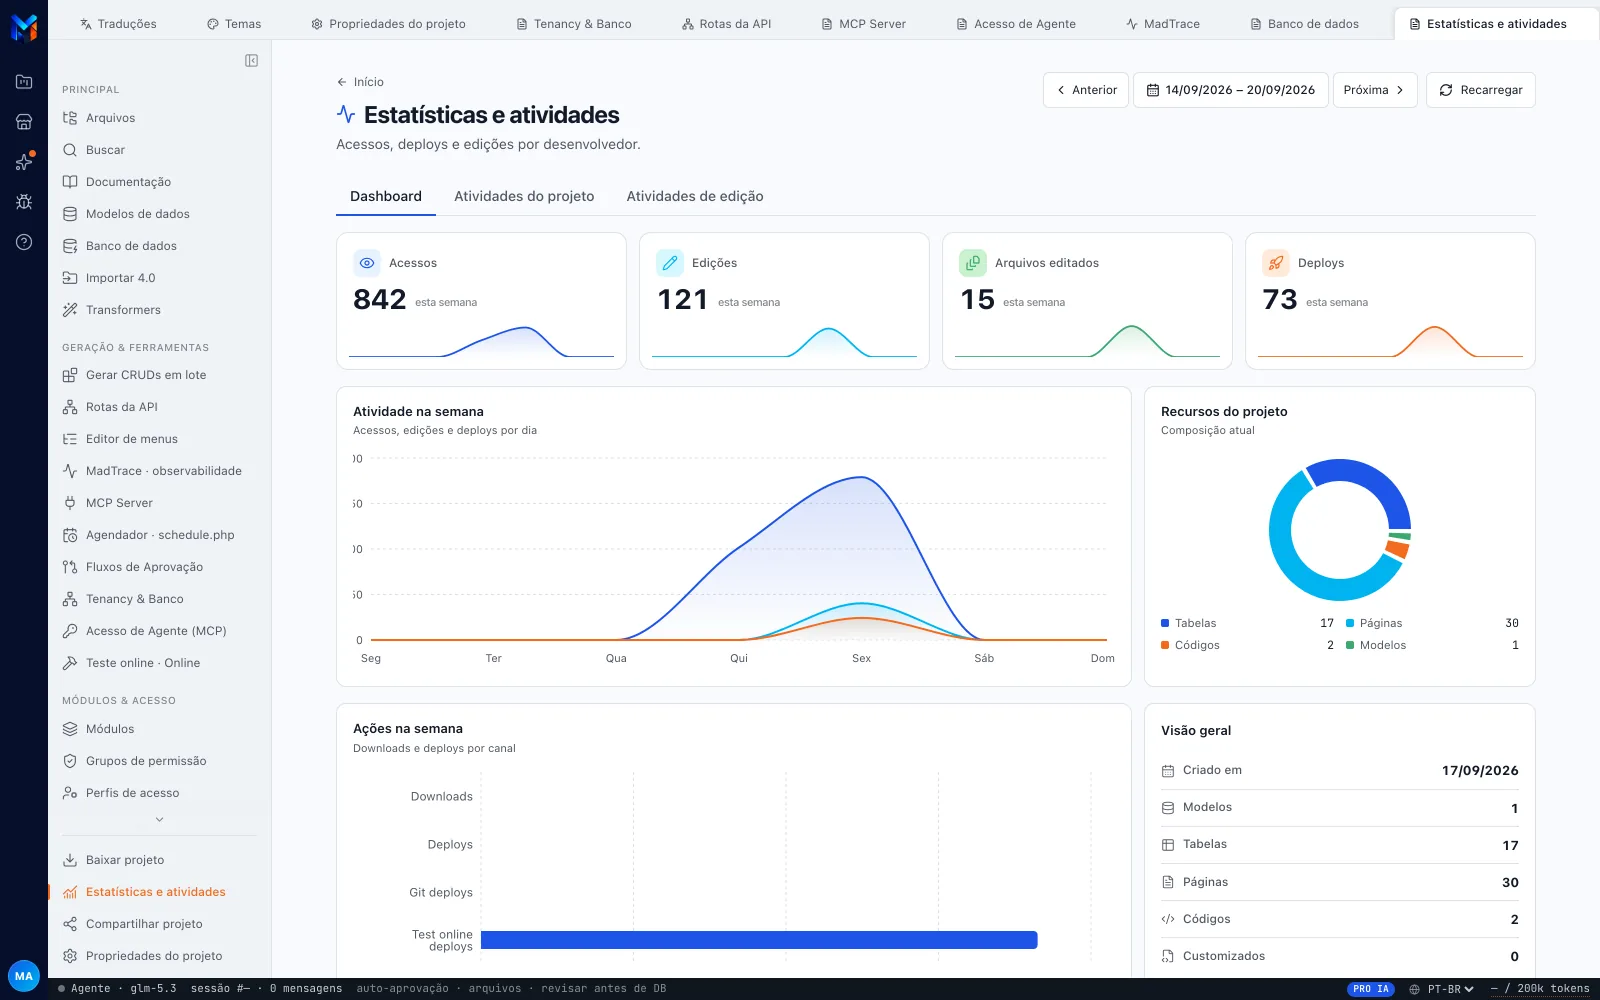1600x1000 pixels.
Task: Click the bug icon in the left rail
Action: [x=24, y=202]
